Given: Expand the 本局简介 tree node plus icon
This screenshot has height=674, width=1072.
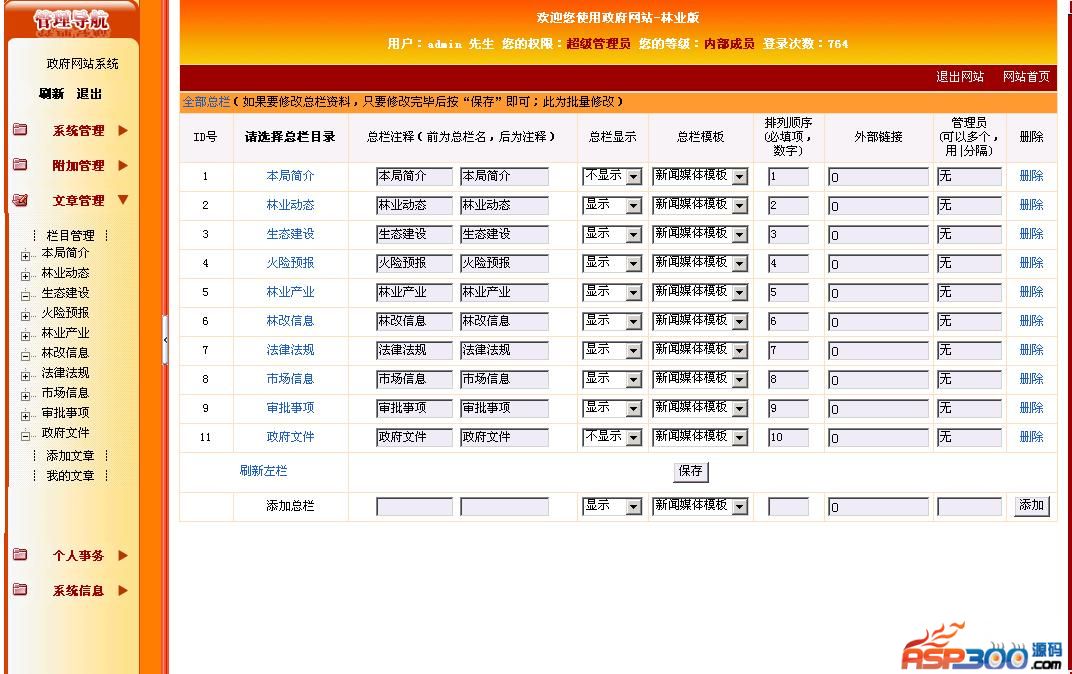Looking at the screenshot, I should 25,256.
